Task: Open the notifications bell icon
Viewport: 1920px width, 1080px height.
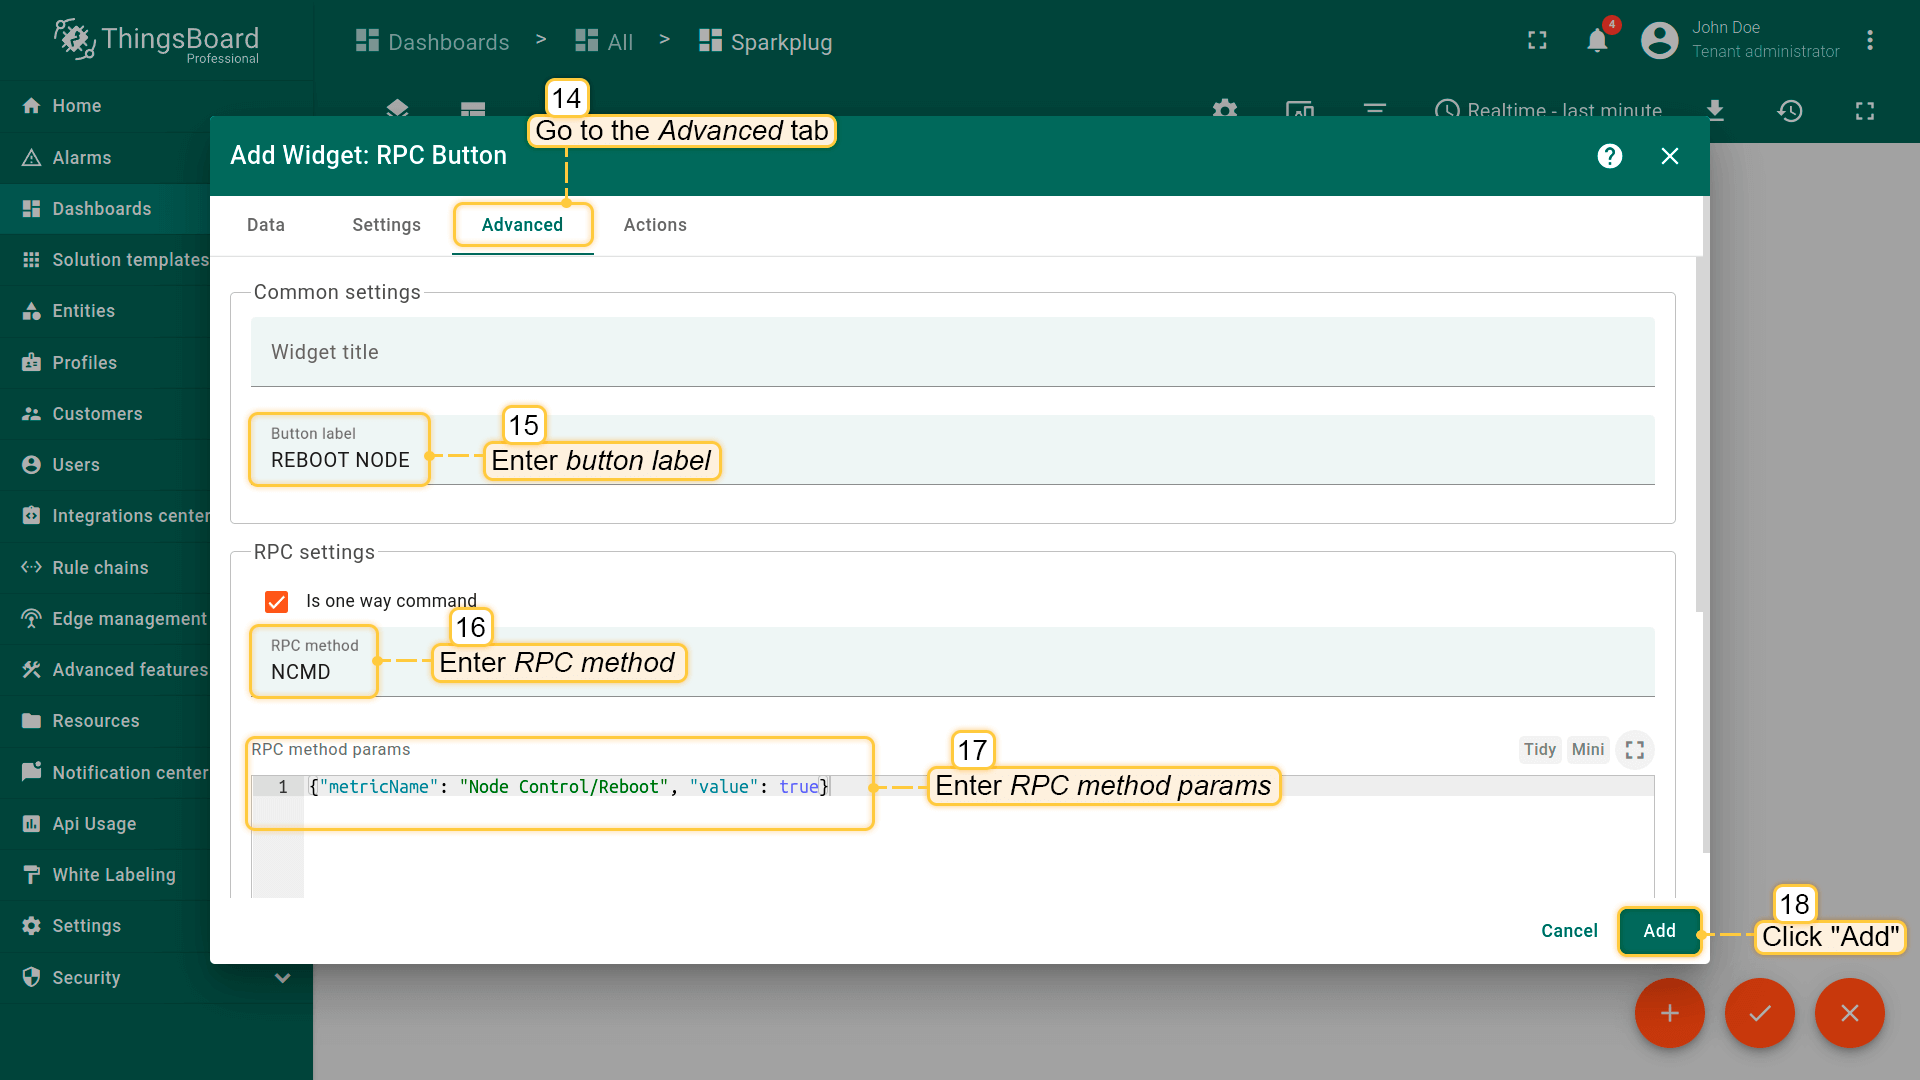Action: [x=1597, y=40]
